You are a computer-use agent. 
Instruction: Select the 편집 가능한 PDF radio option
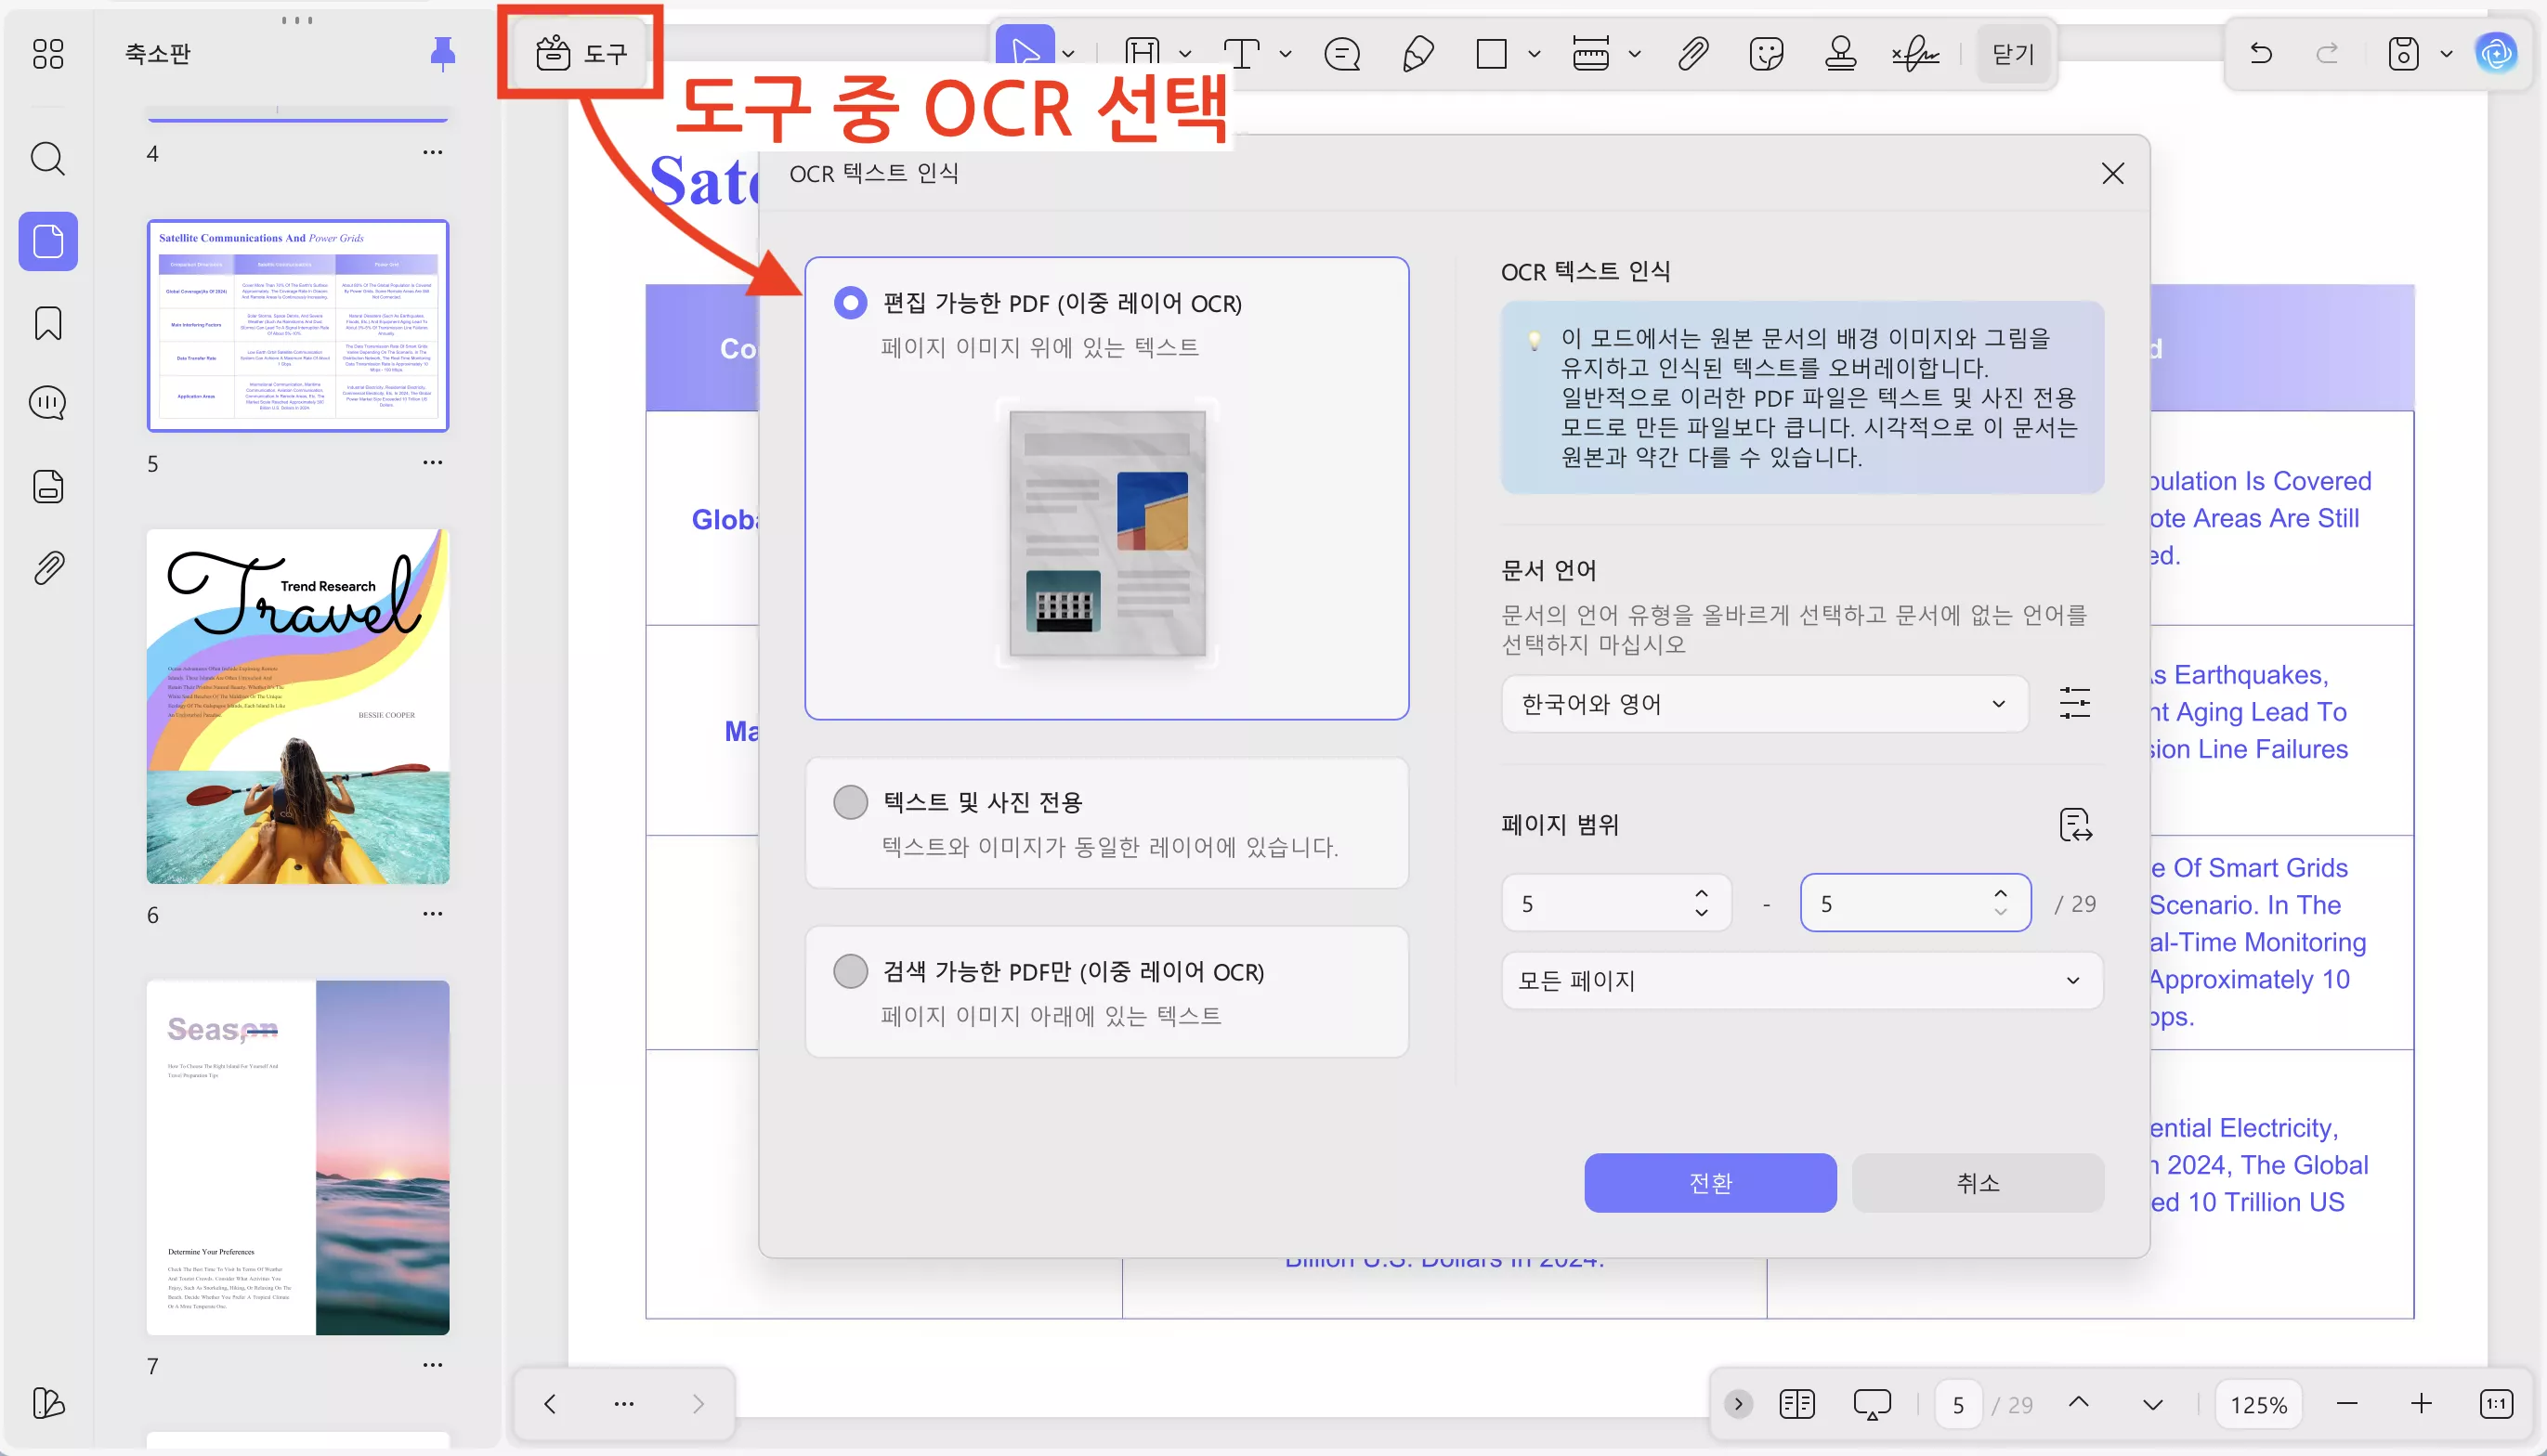850,301
